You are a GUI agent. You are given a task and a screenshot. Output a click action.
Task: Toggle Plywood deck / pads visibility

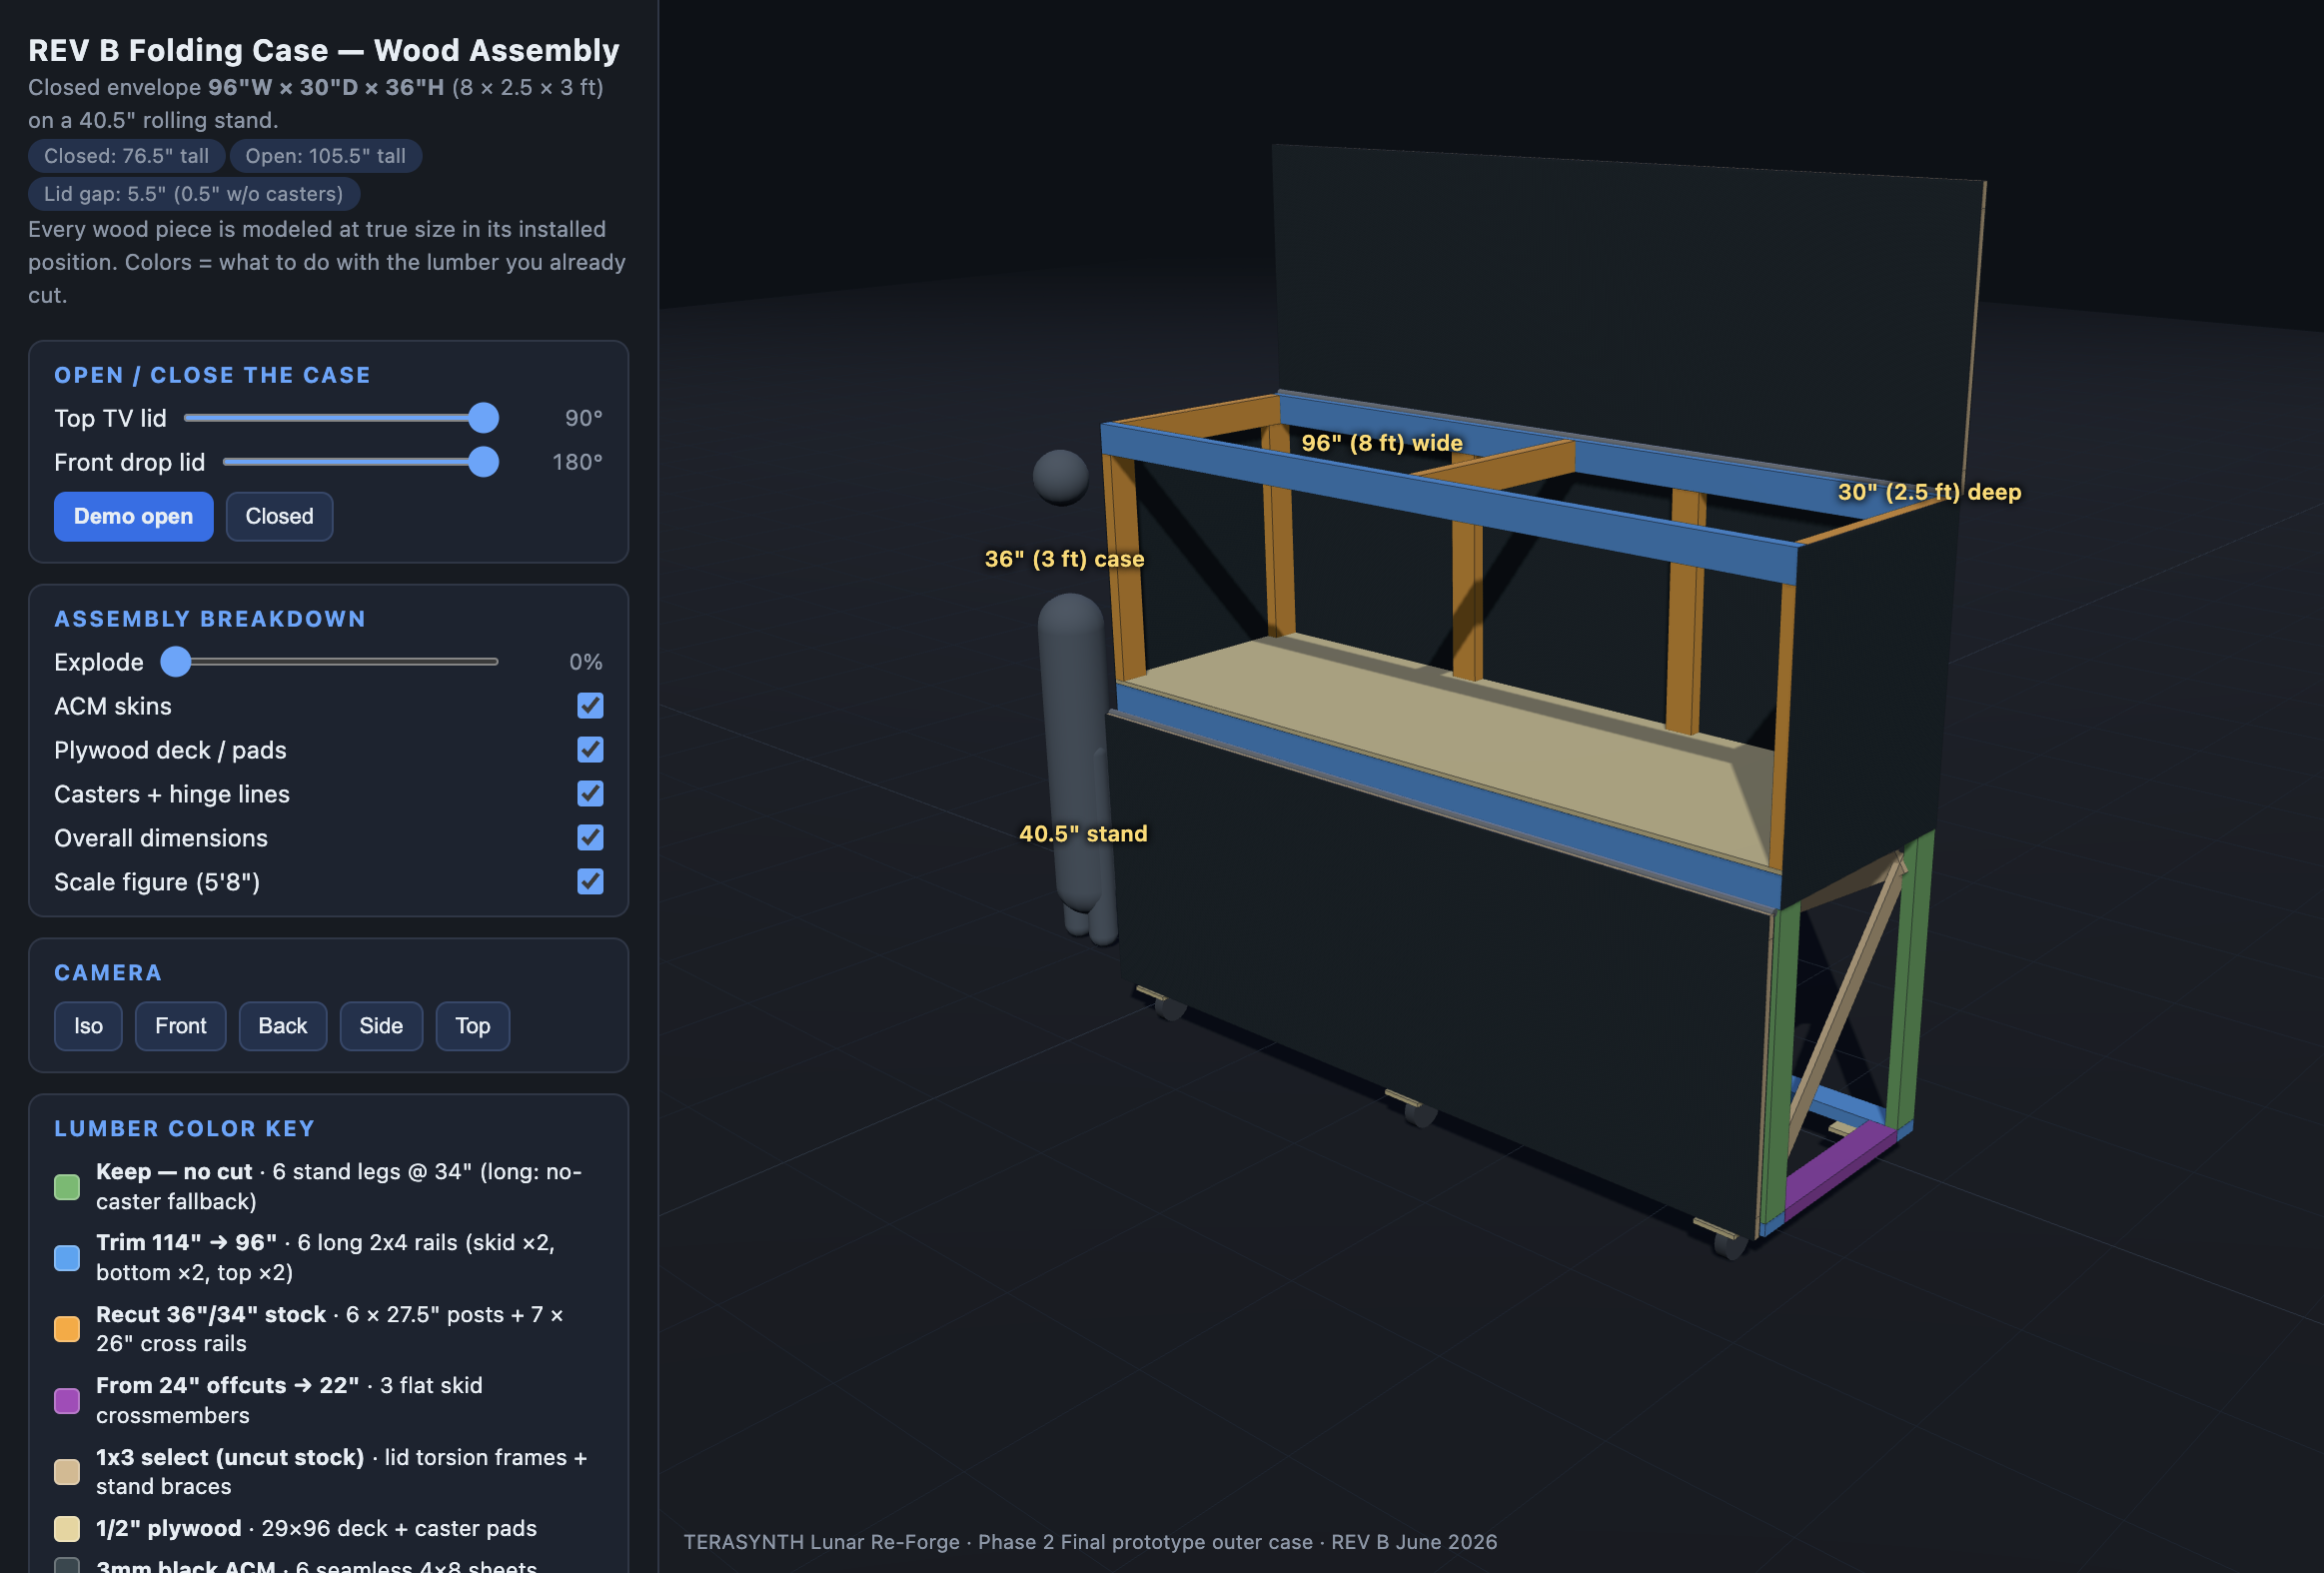coord(590,750)
